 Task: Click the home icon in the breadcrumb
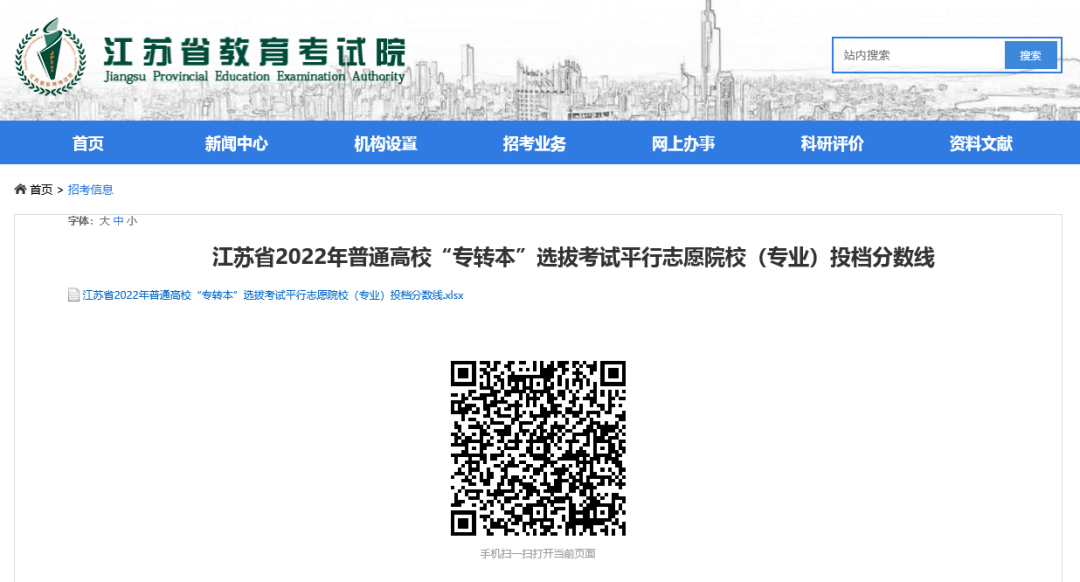pos(20,189)
